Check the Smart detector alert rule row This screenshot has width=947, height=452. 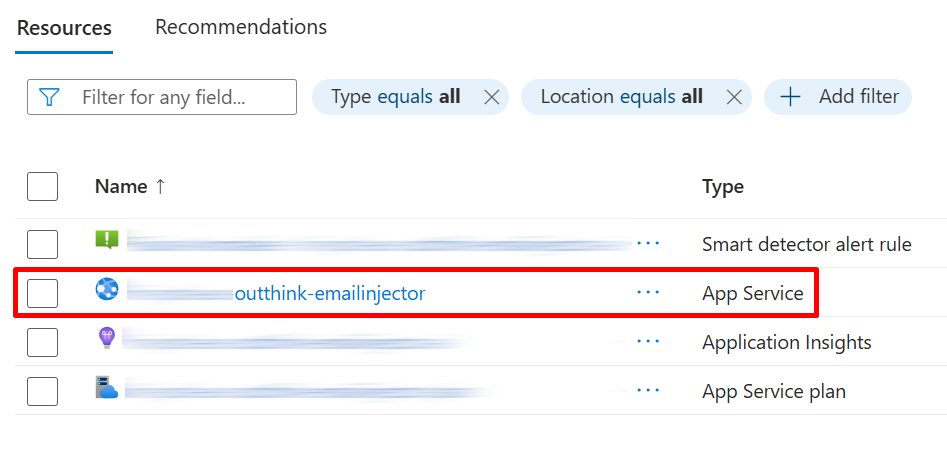(x=42, y=243)
